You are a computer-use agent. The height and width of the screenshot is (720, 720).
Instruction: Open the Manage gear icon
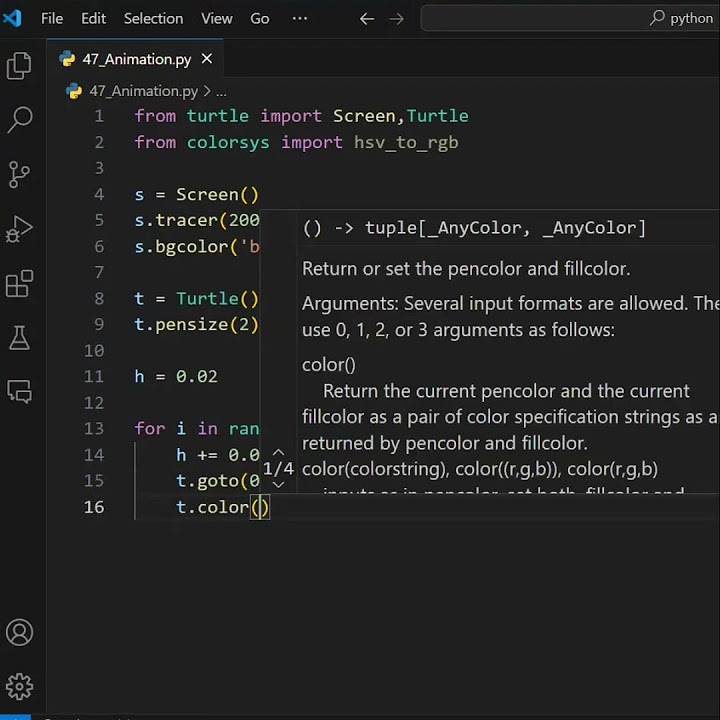click(x=19, y=686)
